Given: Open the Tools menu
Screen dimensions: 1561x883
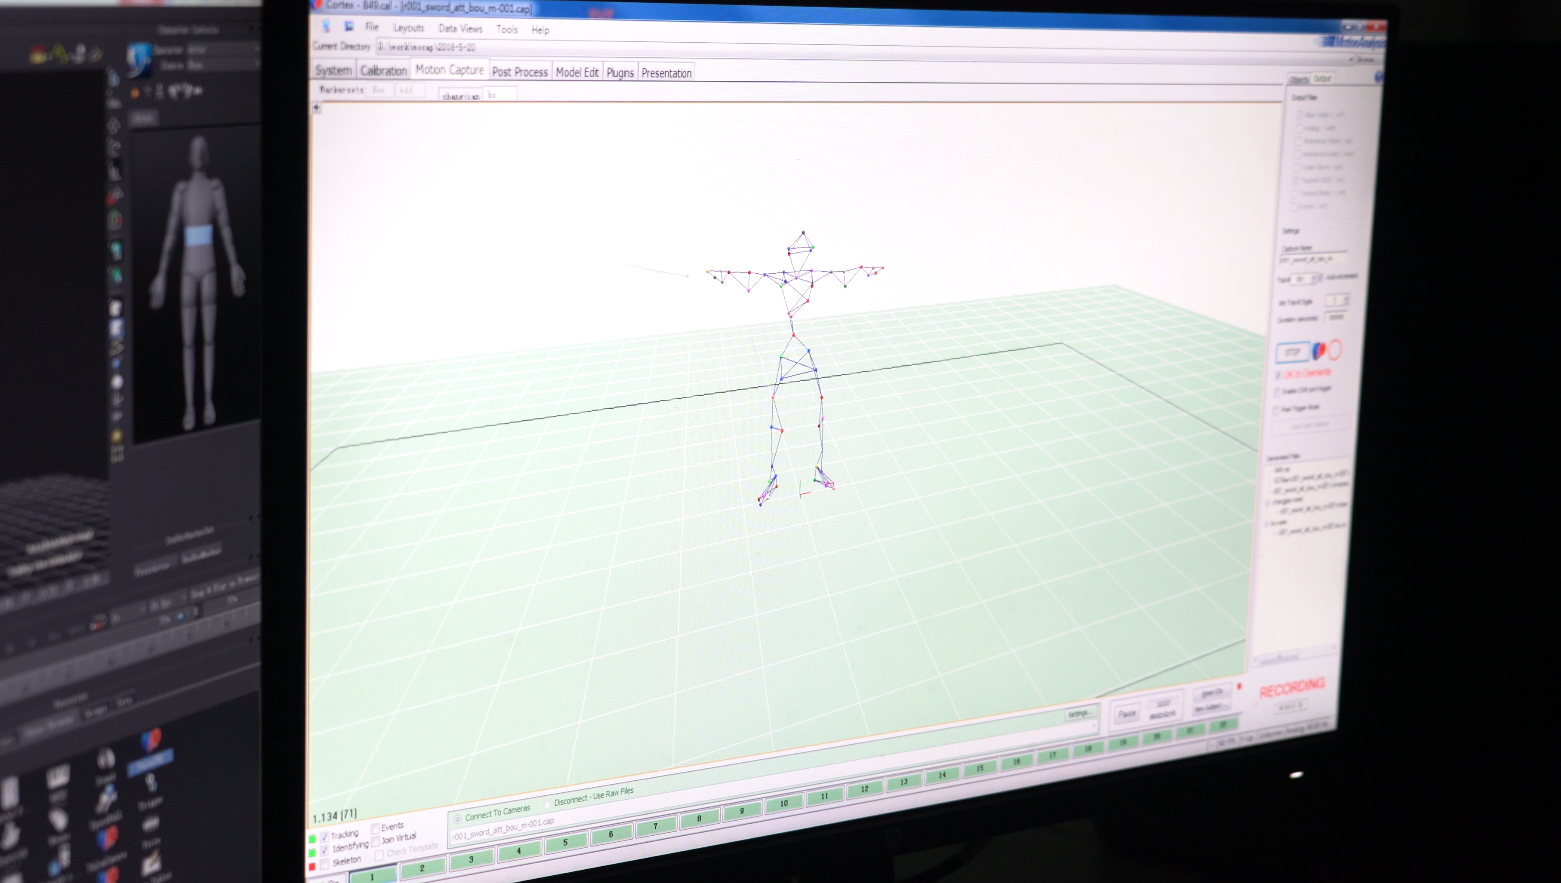Looking at the screenshot, I should click(507, 30).
